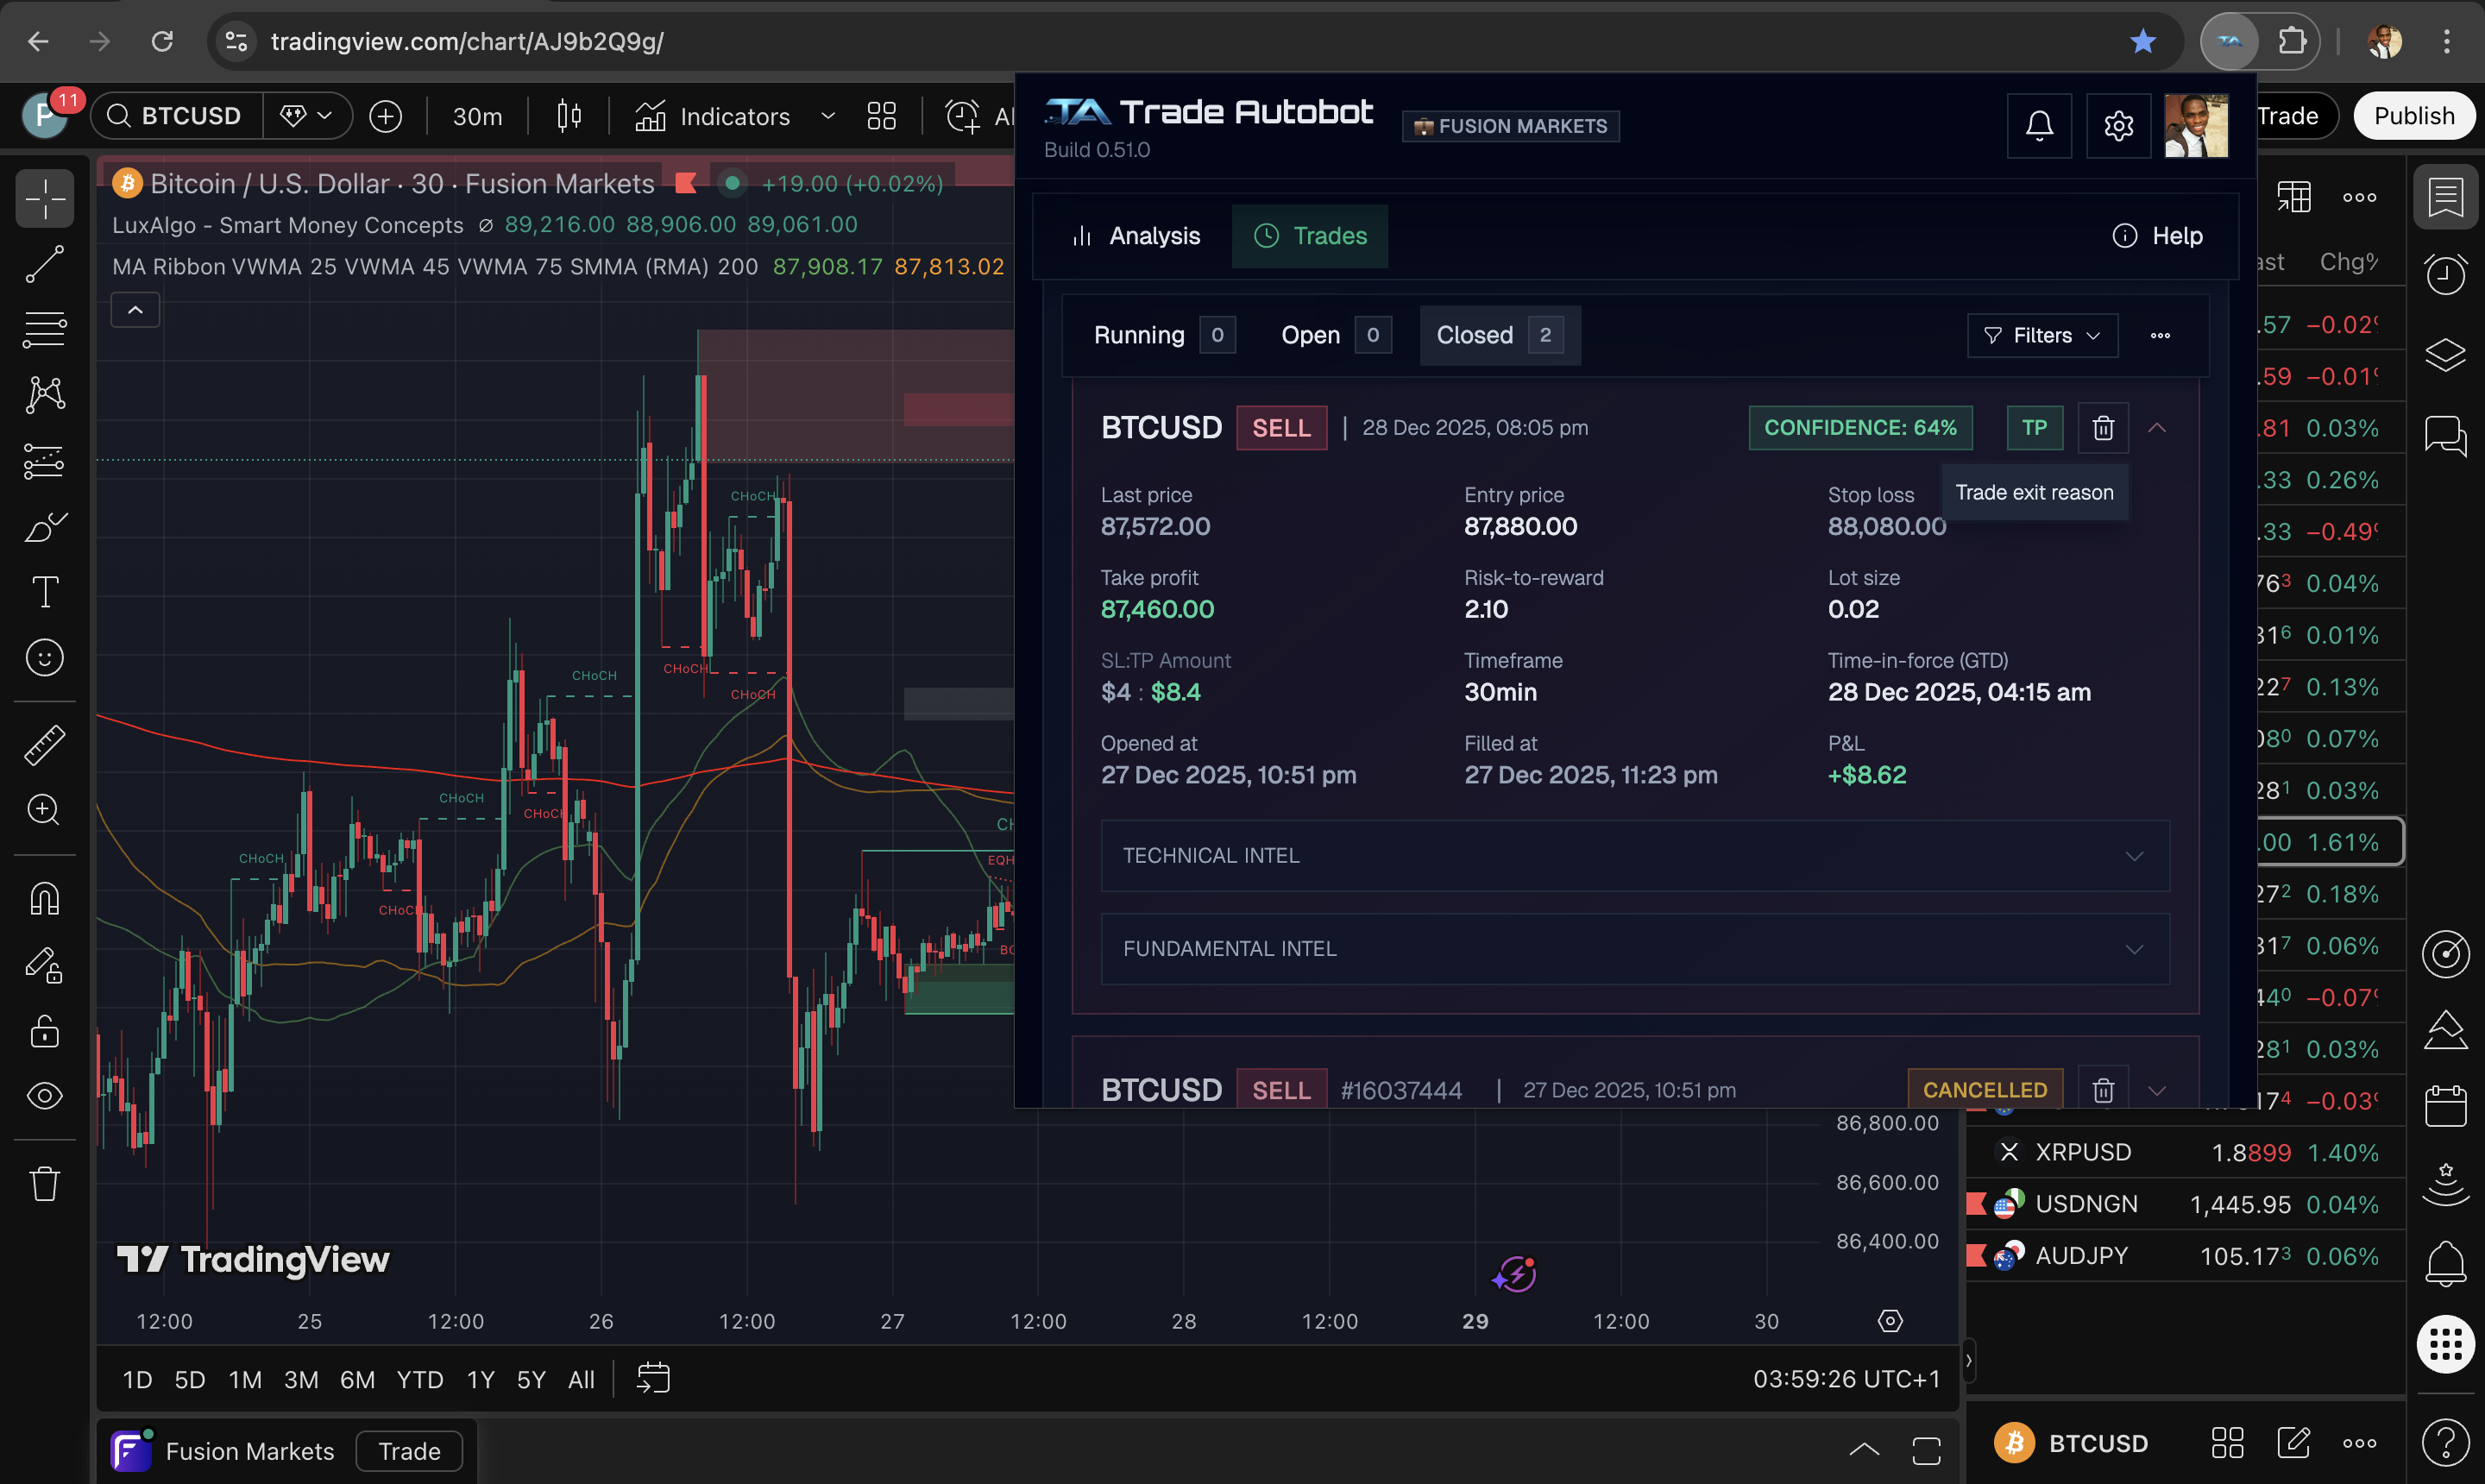Open the text annotation tool
2485x1484 pixels.
click(x=45, y=590)
